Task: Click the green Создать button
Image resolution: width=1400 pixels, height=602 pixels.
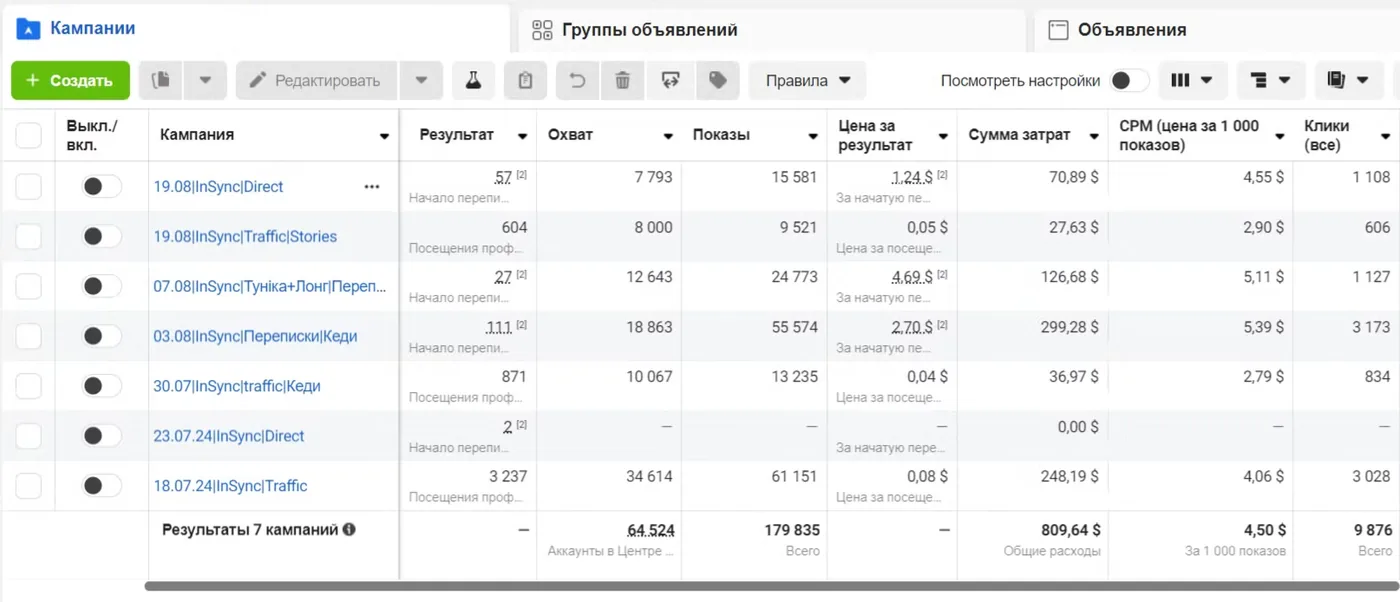Action: tap(70, 81)
